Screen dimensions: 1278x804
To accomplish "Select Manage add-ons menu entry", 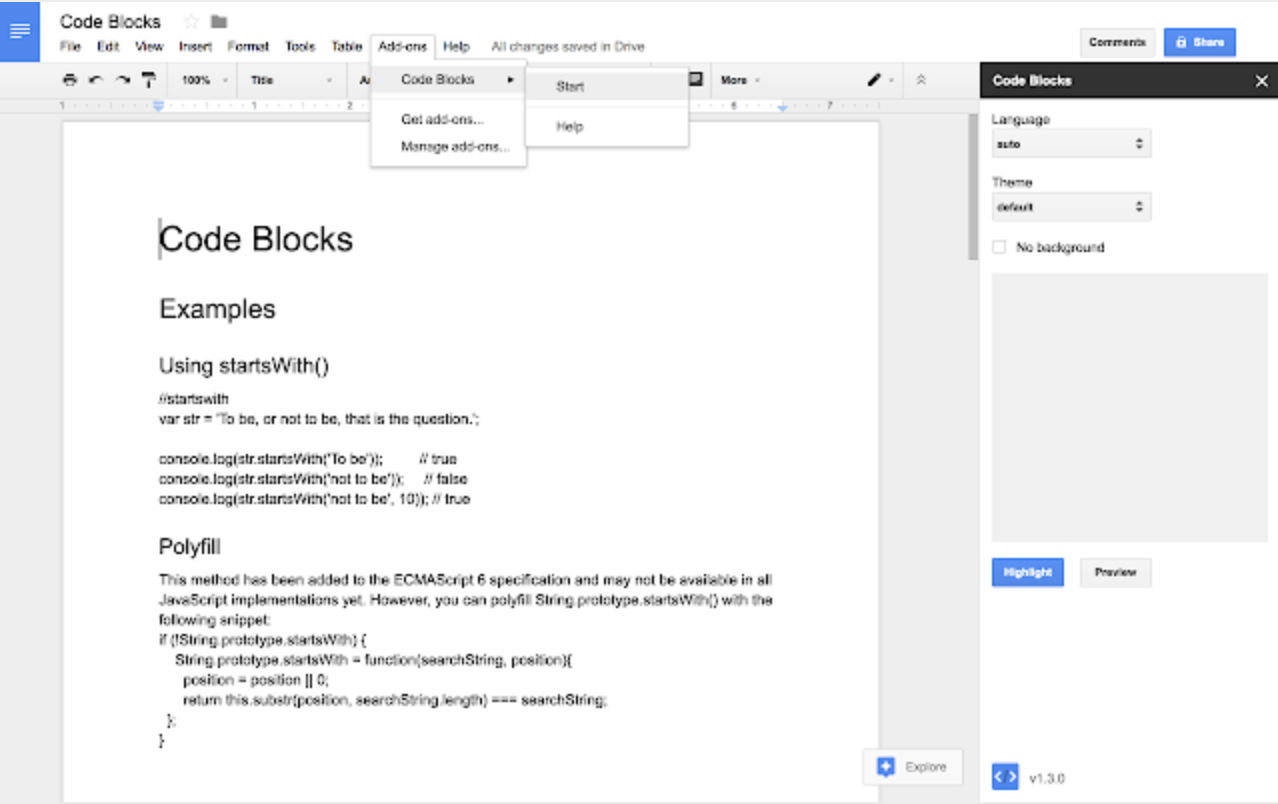I will coord(448,146).
